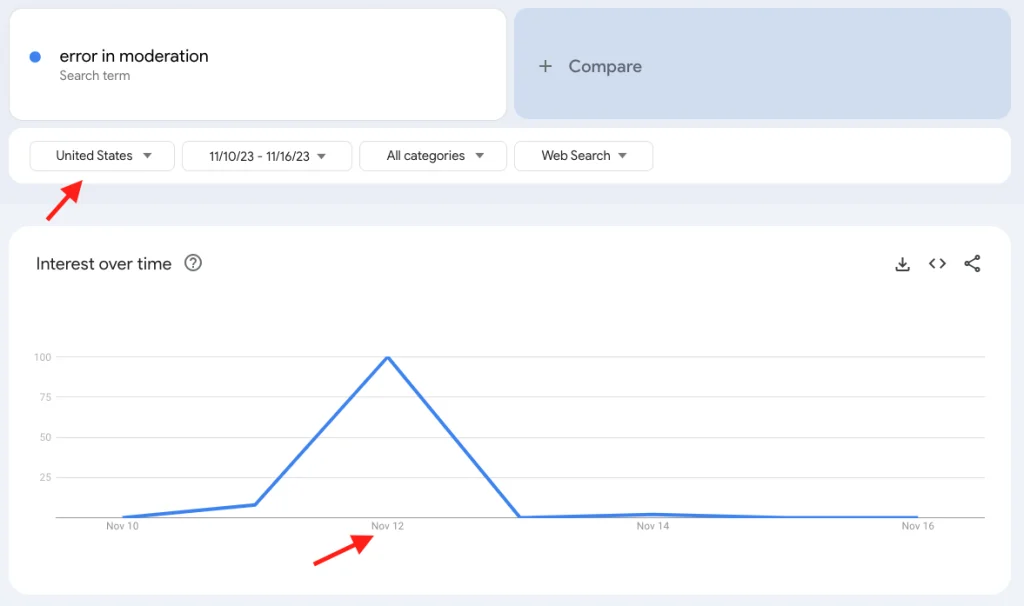Open the 11/10/23 - 11/16/23 date range dropdown
Screen dimensions: 1024x606
point(267,156)
